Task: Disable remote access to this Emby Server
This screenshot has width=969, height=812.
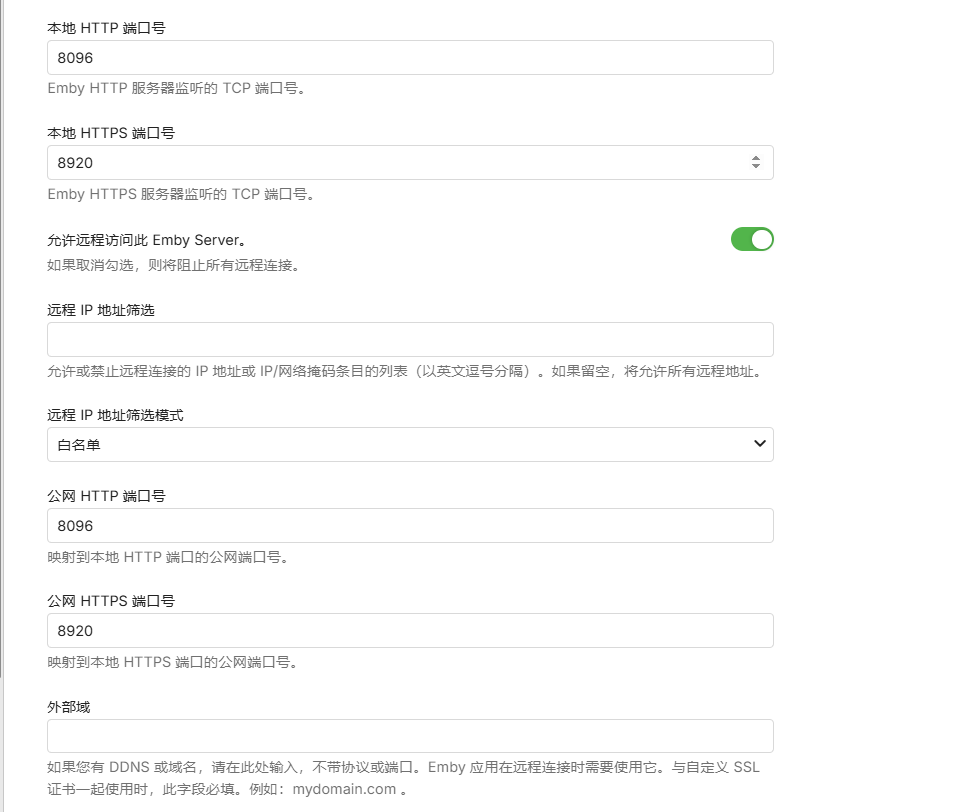Action: coord(752,239)
